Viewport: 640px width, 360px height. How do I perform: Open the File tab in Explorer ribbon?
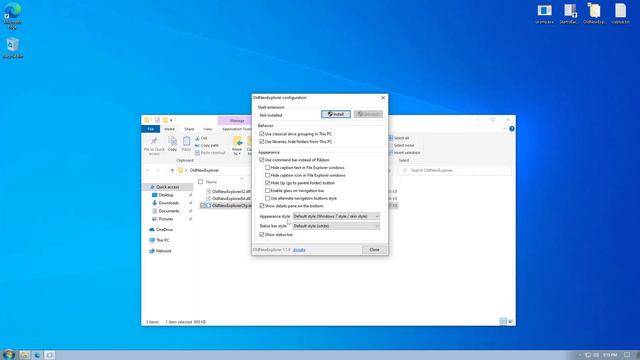pyautogui.click(x=151, y=129)
